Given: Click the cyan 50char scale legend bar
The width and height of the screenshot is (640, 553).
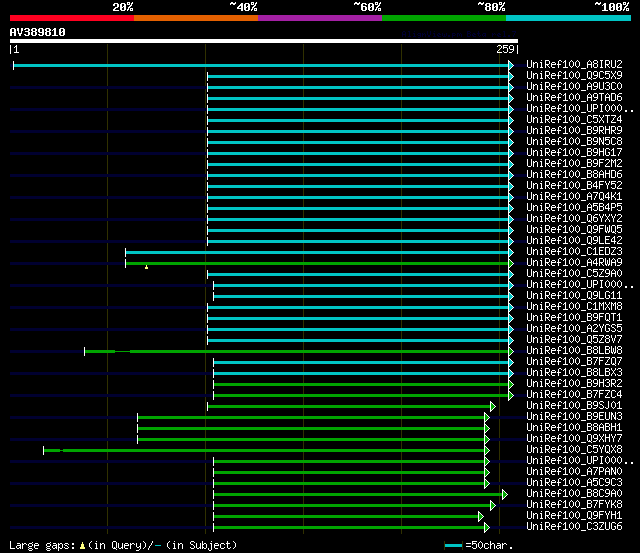Looking at the screenshot, I should [x=453, y=545].
